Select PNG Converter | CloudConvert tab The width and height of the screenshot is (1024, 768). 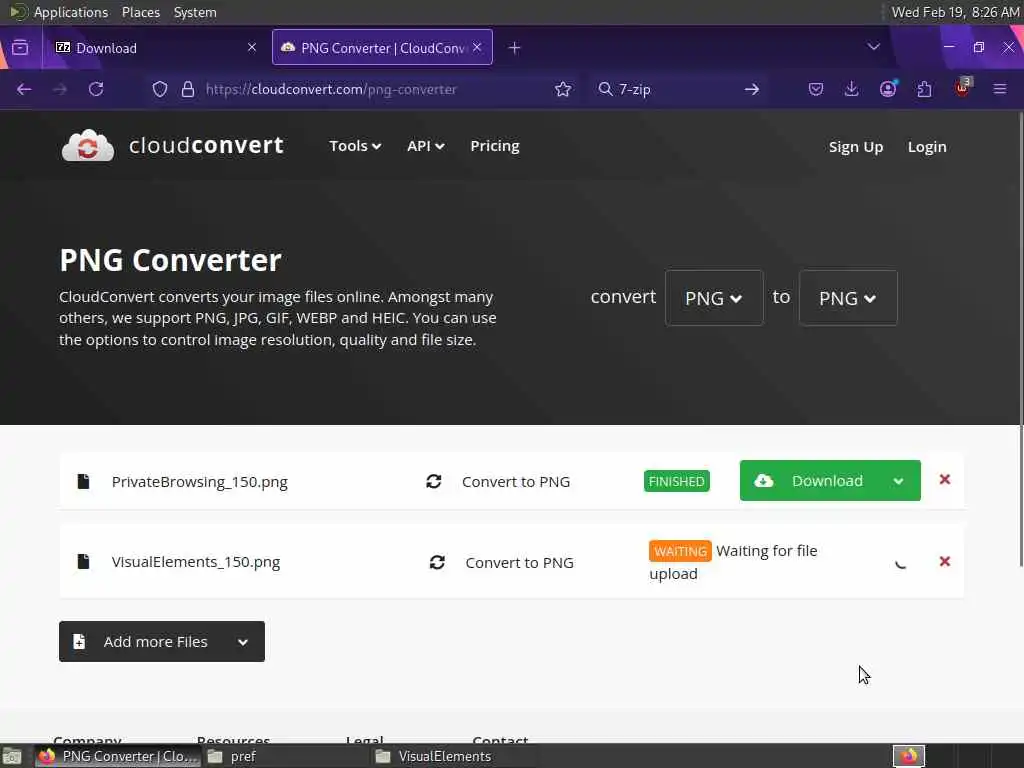[x=382, y=48]
